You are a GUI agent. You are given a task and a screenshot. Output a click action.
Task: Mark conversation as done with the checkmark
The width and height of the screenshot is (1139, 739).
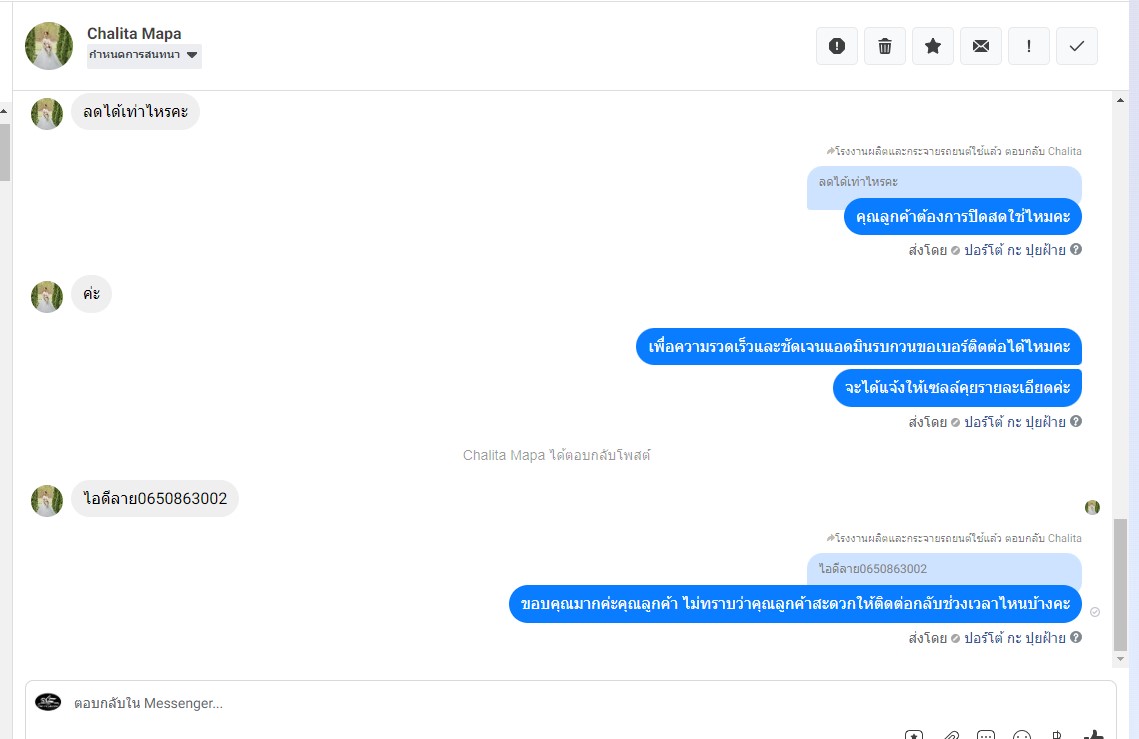pos(1077,46)
